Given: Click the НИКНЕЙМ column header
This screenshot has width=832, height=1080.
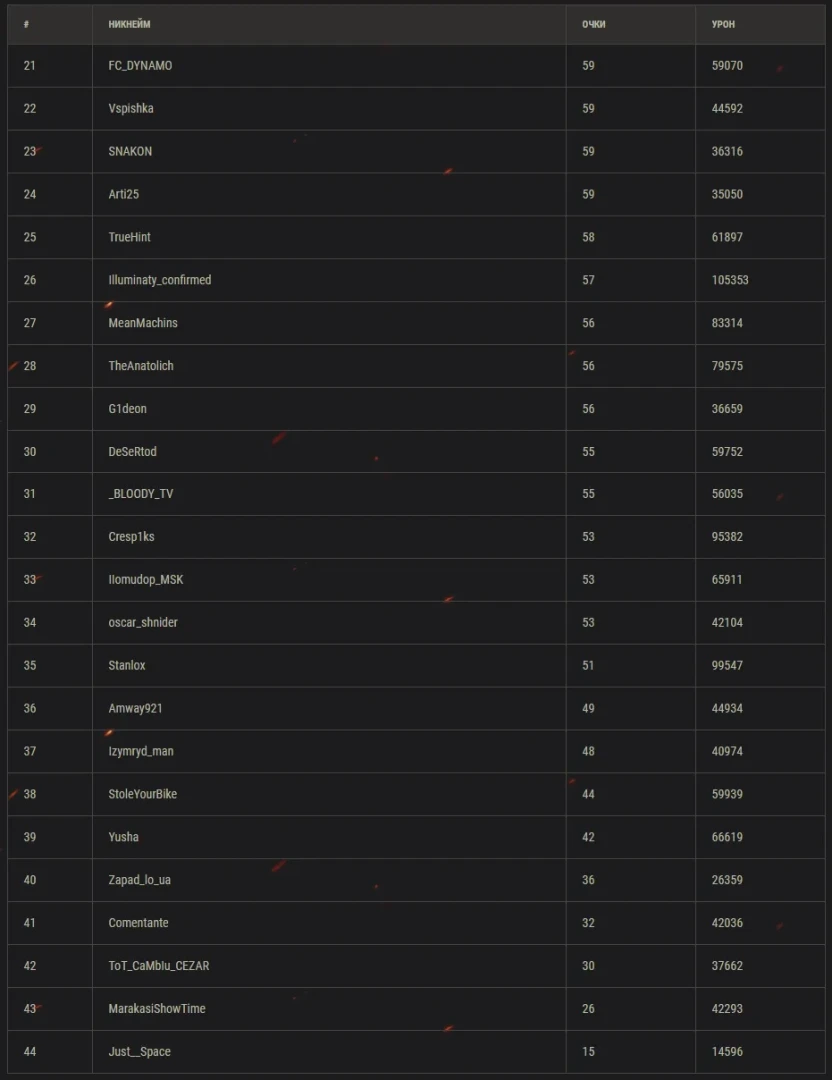Looking at the screenshot, I should pyautogui.click(x=129, y=24).
